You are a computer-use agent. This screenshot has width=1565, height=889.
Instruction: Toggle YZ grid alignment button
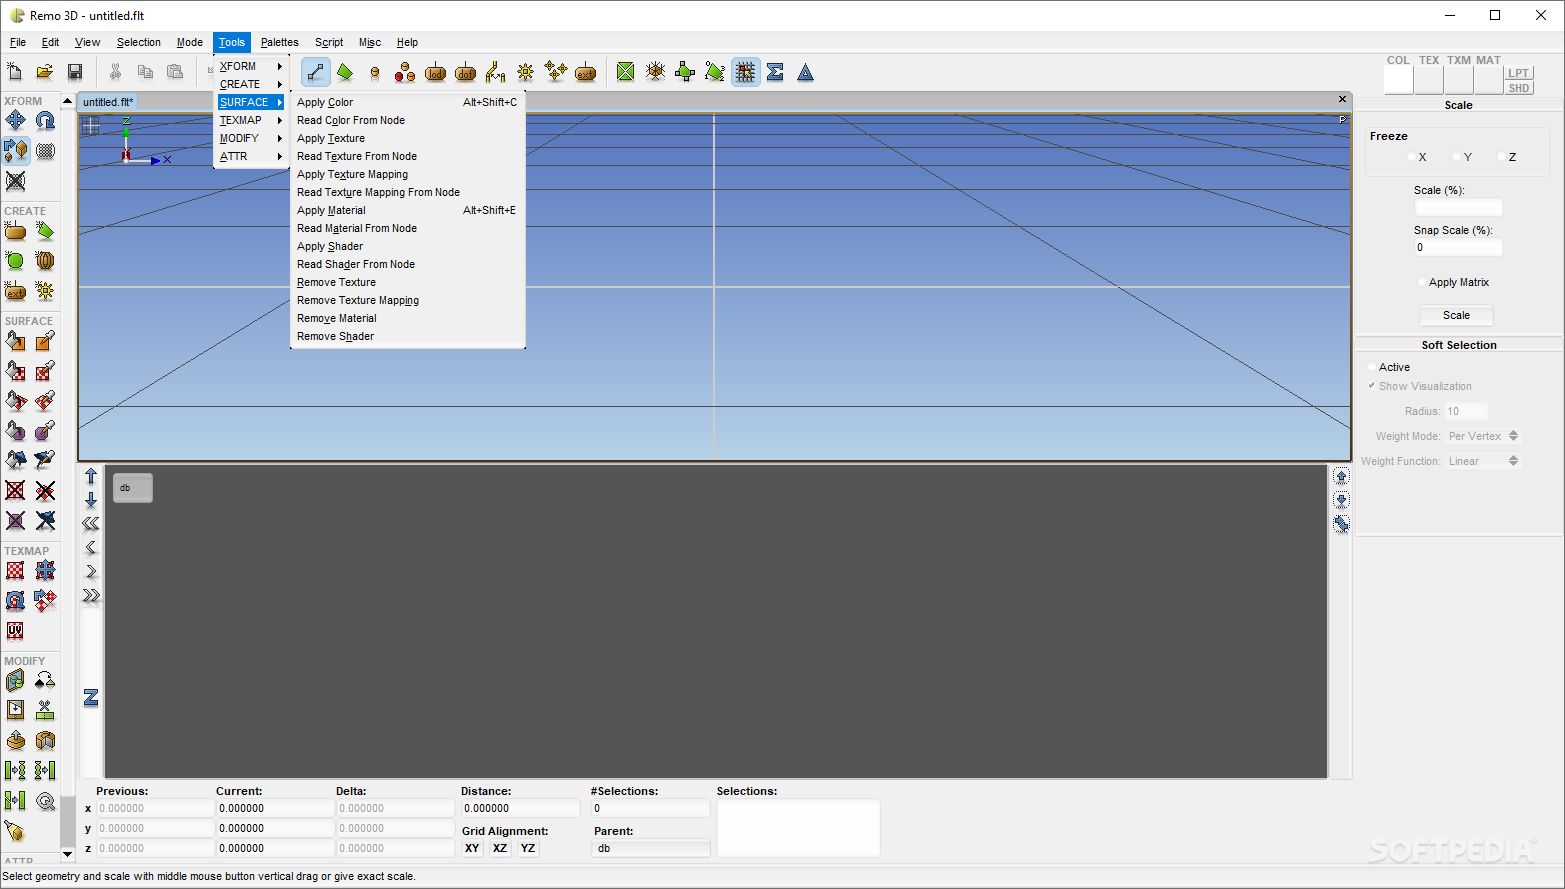[528, 848]
